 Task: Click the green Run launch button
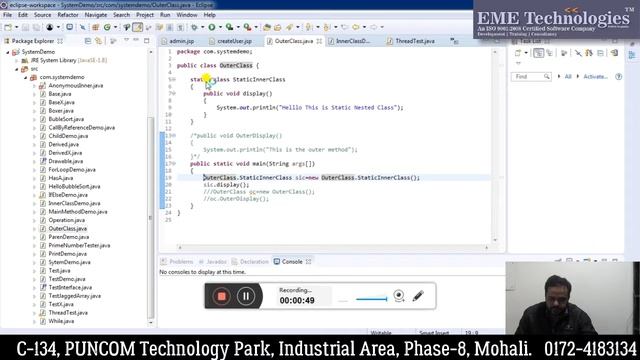tap(212, 27)
